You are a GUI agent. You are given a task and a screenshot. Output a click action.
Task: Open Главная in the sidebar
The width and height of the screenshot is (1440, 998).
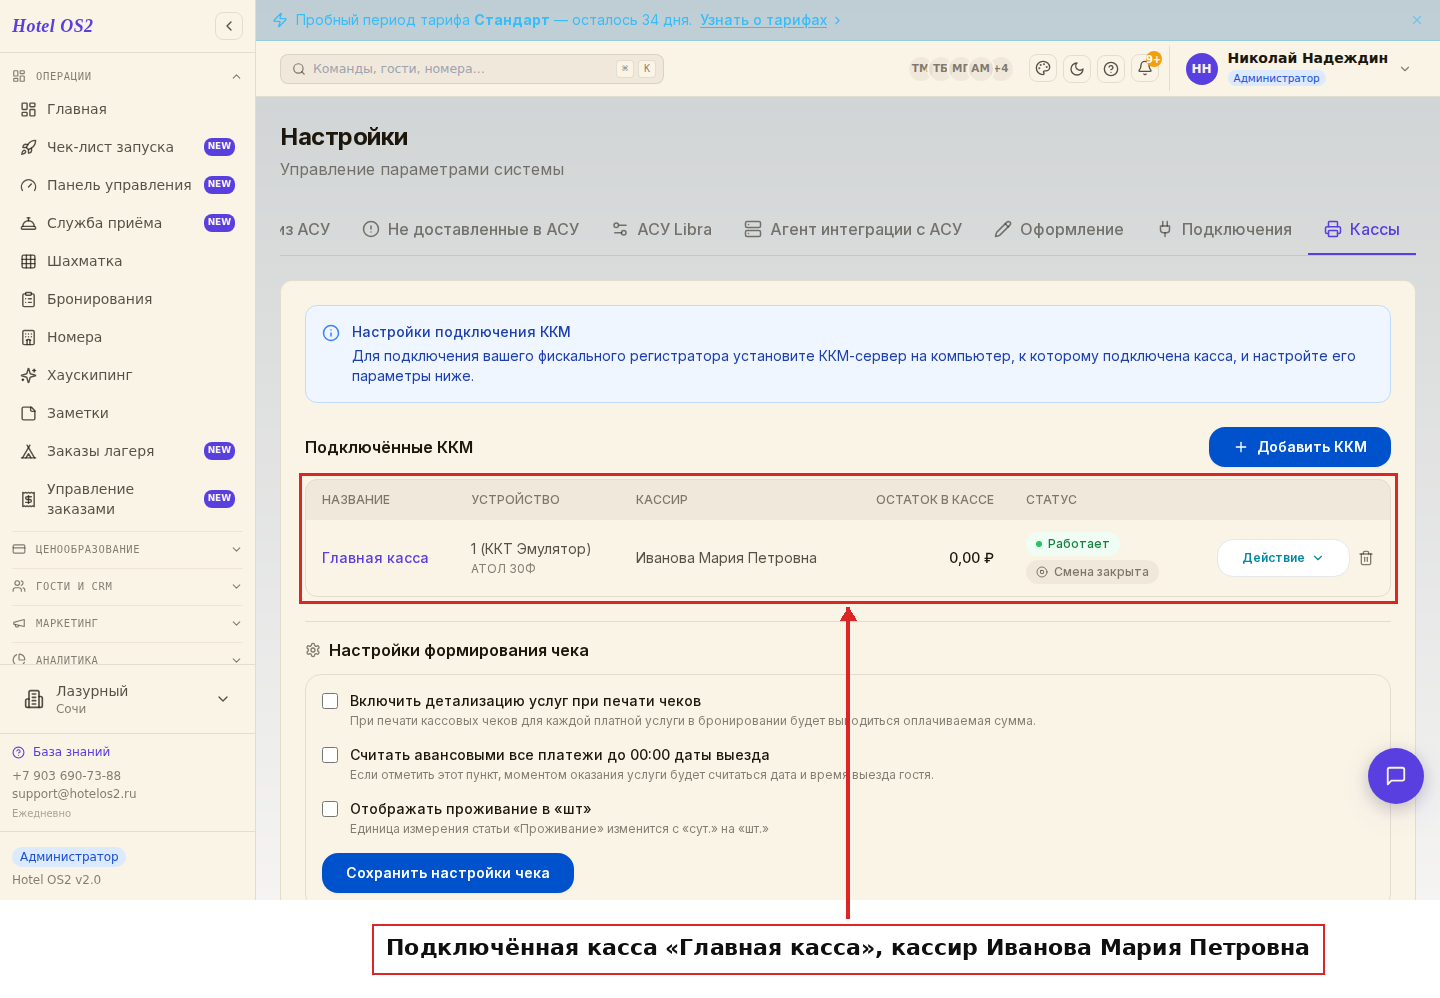pos(127,109)
